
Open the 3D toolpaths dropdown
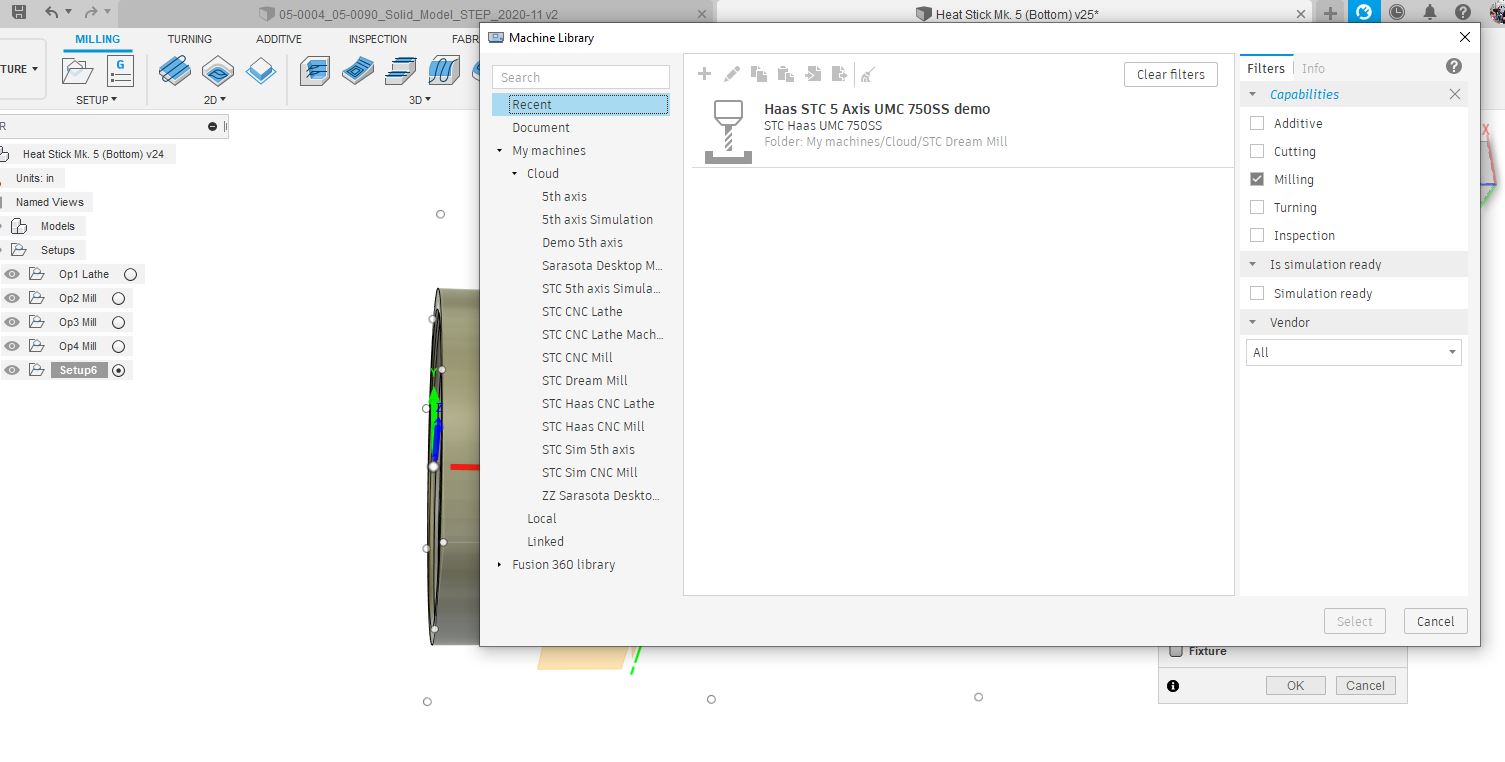coord(420,100)
